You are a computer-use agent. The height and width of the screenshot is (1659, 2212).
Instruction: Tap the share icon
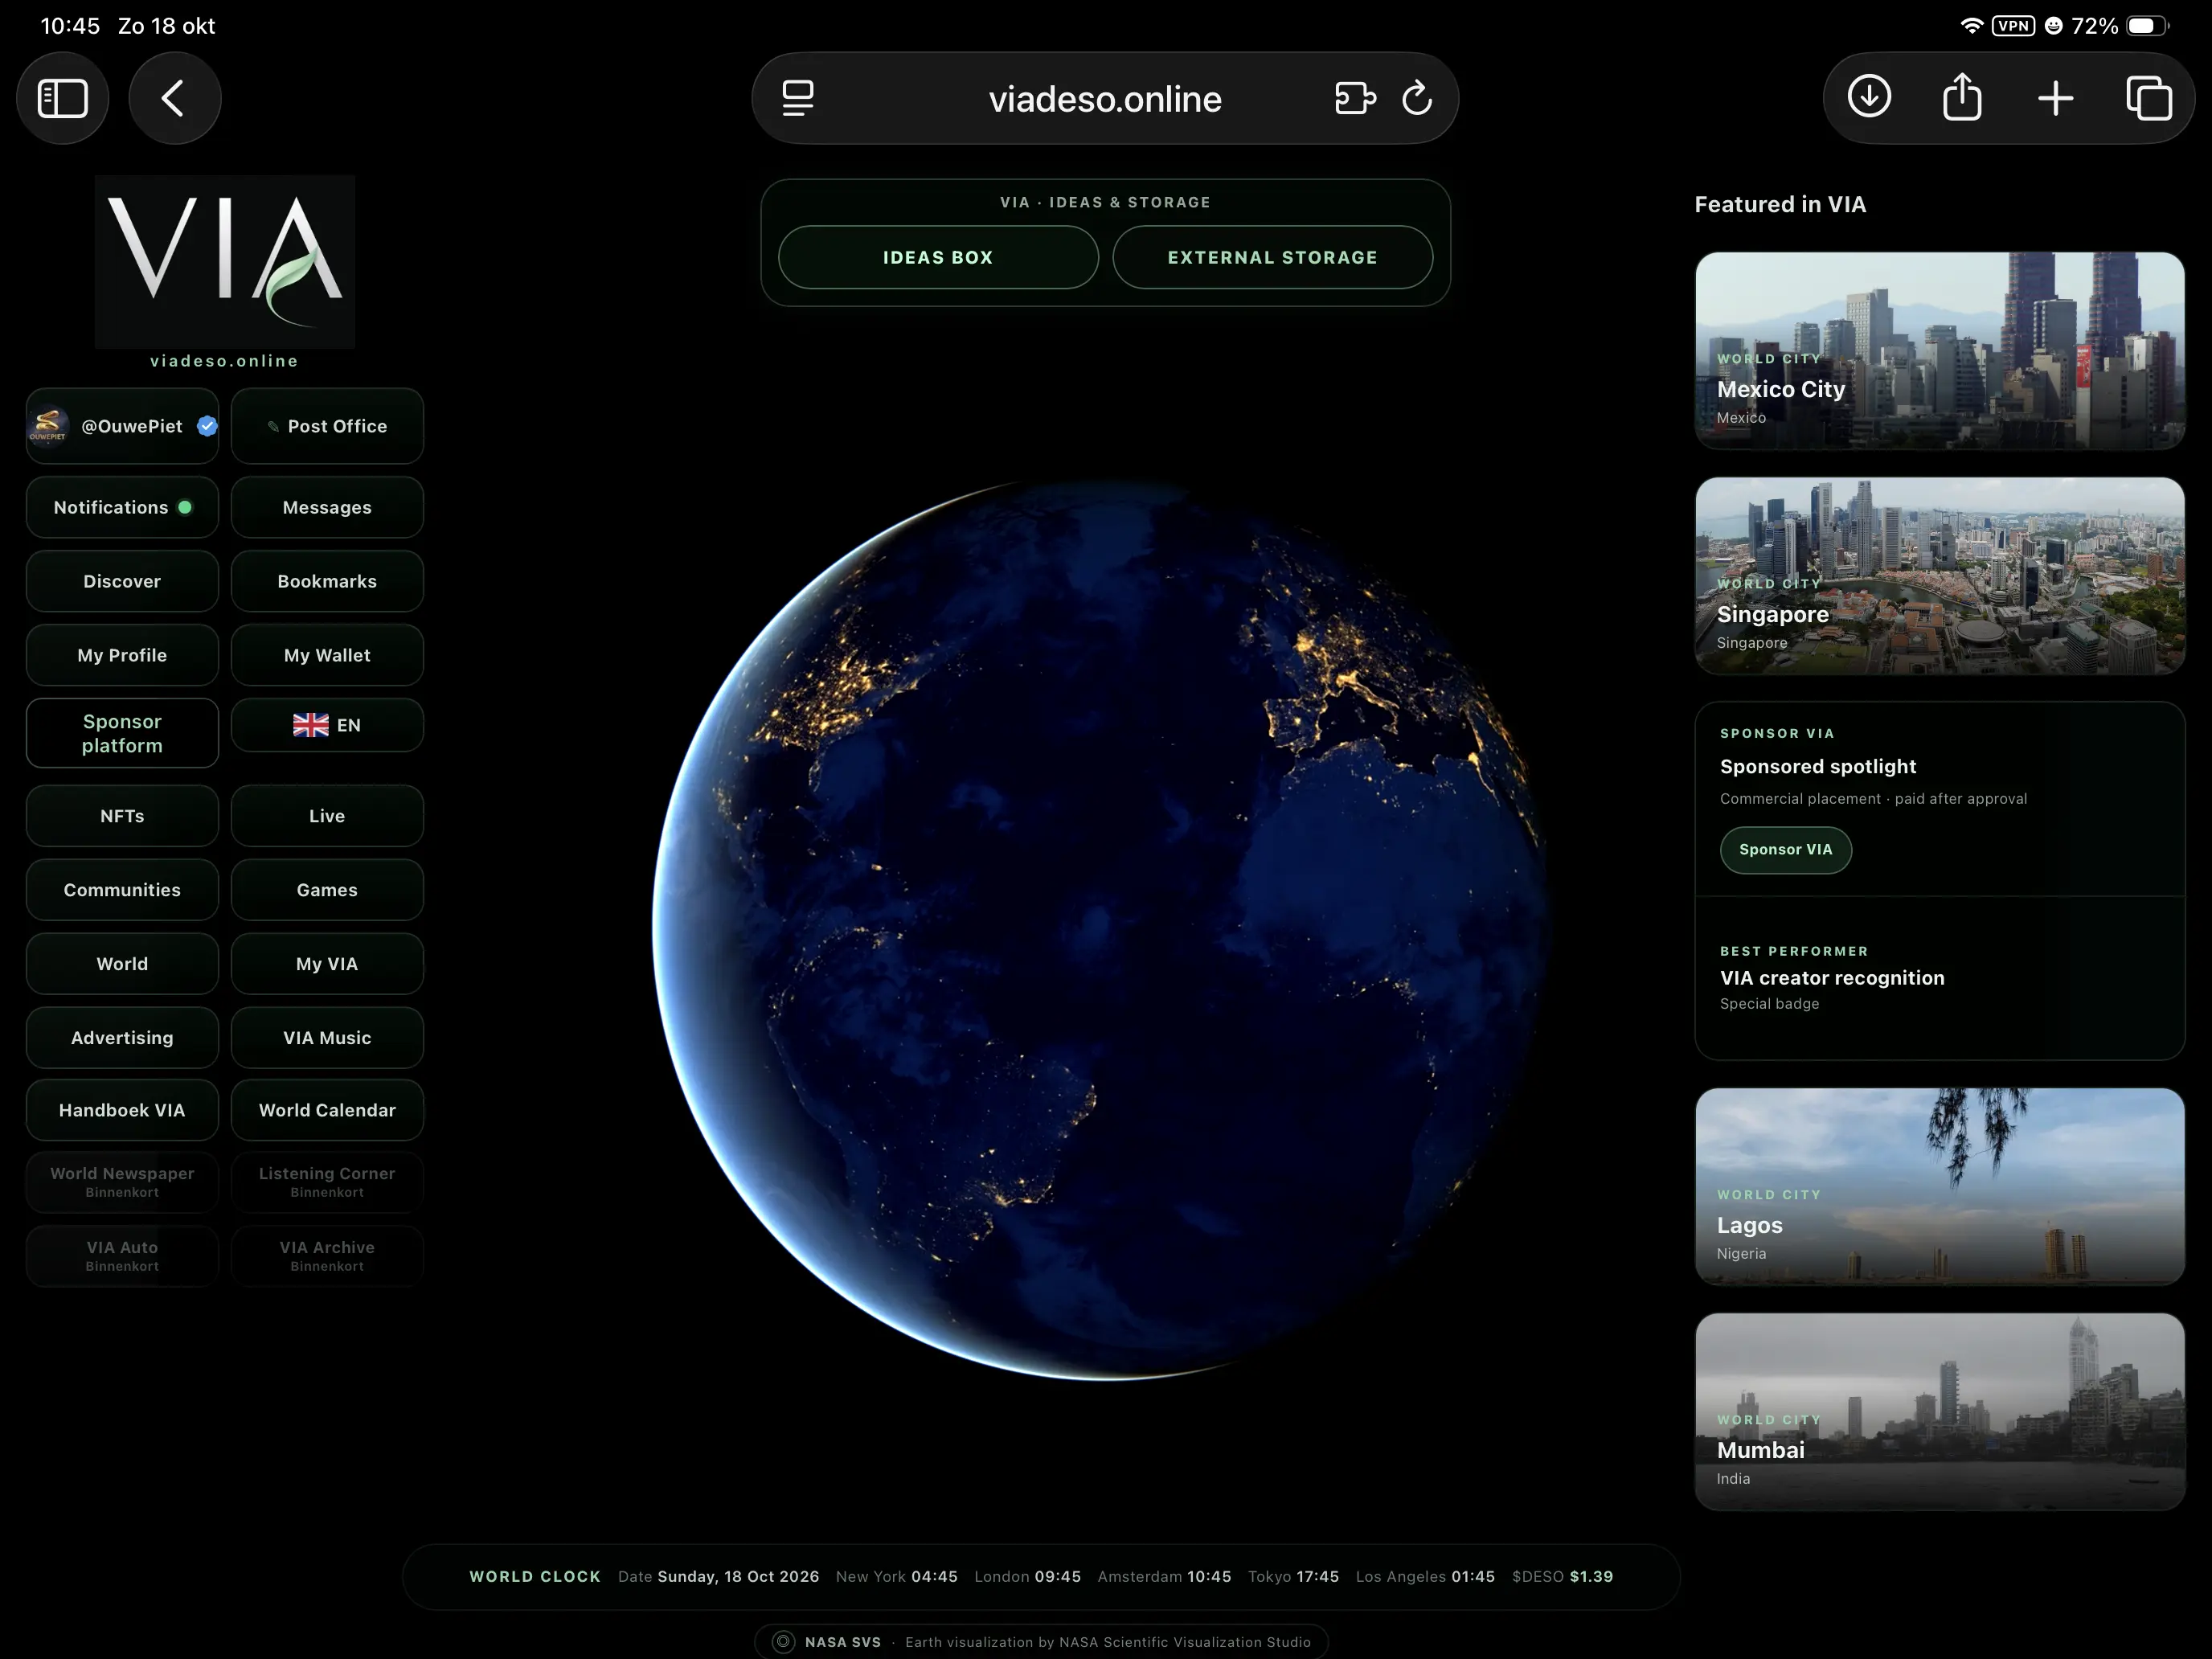(1962, 97)
